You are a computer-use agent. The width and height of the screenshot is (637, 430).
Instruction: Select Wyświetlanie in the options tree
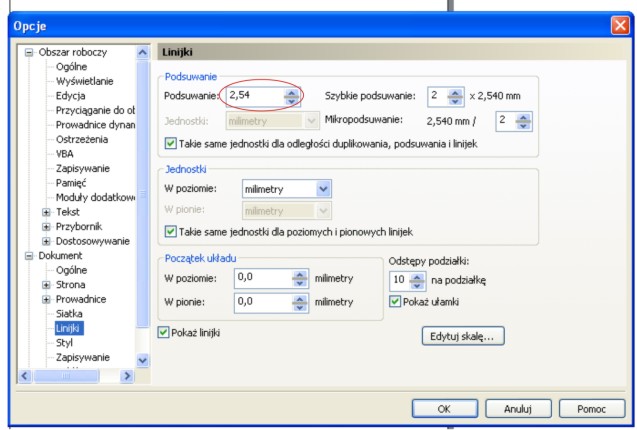(84, 81)
